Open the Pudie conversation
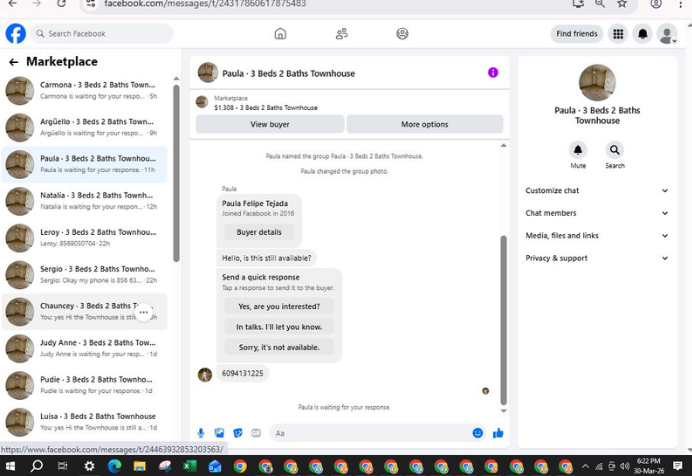 click(84, 385)
